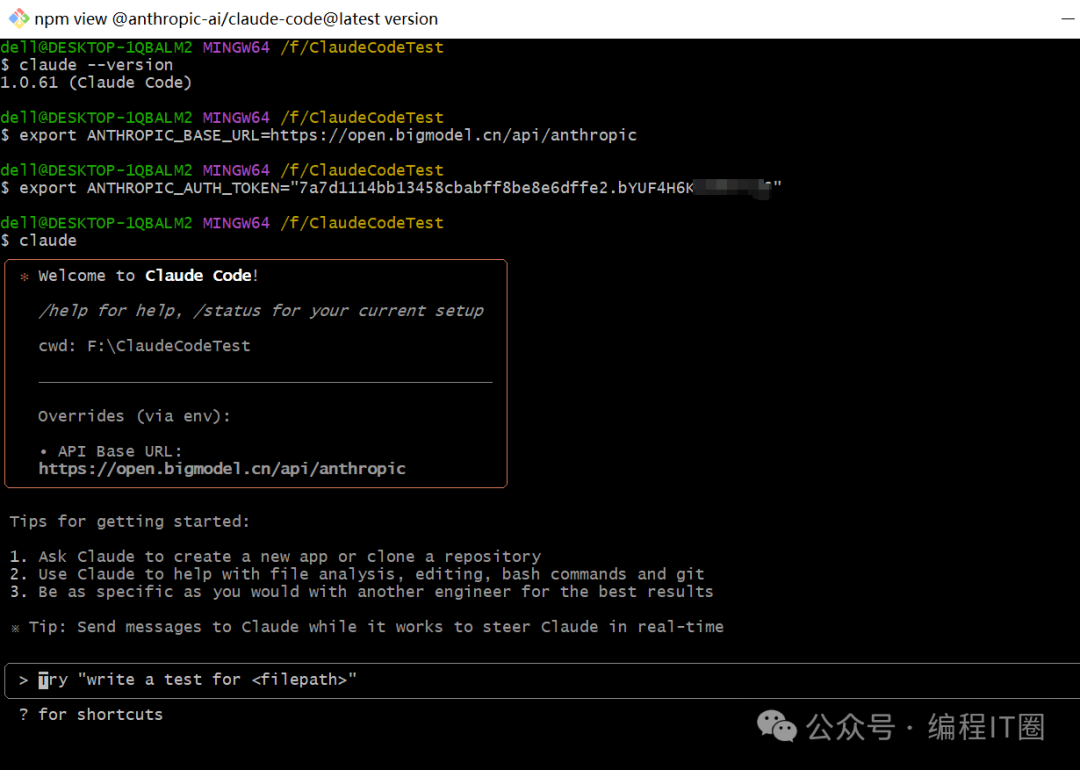Click the export ANTHROPIC_AUTH_TOKEN command line
1080x770 pixels.
(x=391, y=188)
